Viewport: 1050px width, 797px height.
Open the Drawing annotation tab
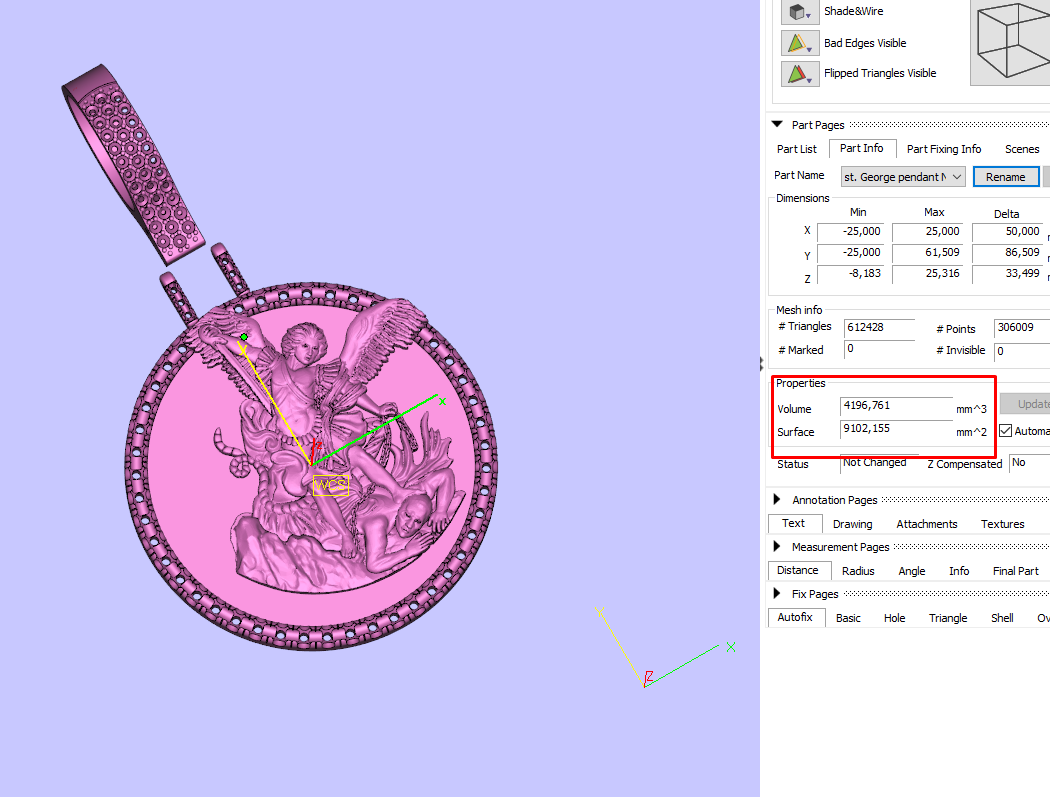(852, 524)
